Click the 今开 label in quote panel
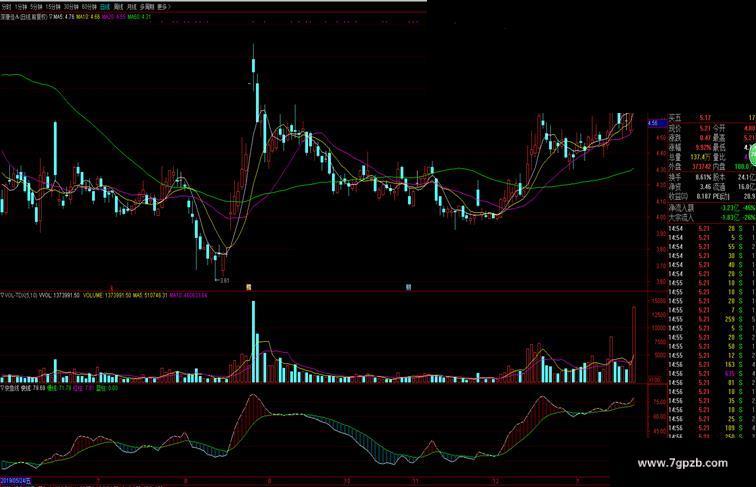756x487 pixels. coord(719,128)
